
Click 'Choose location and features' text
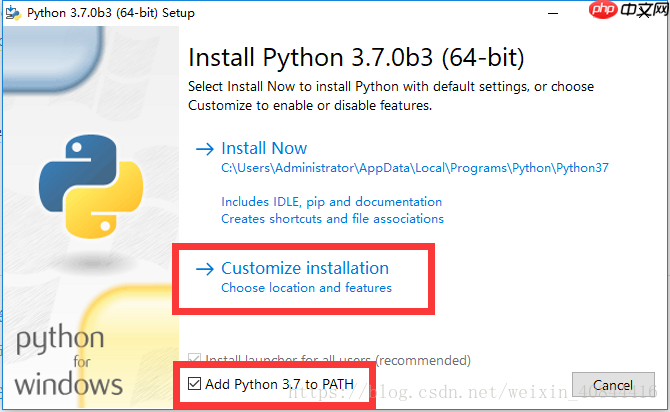click(x=306, y=288)
